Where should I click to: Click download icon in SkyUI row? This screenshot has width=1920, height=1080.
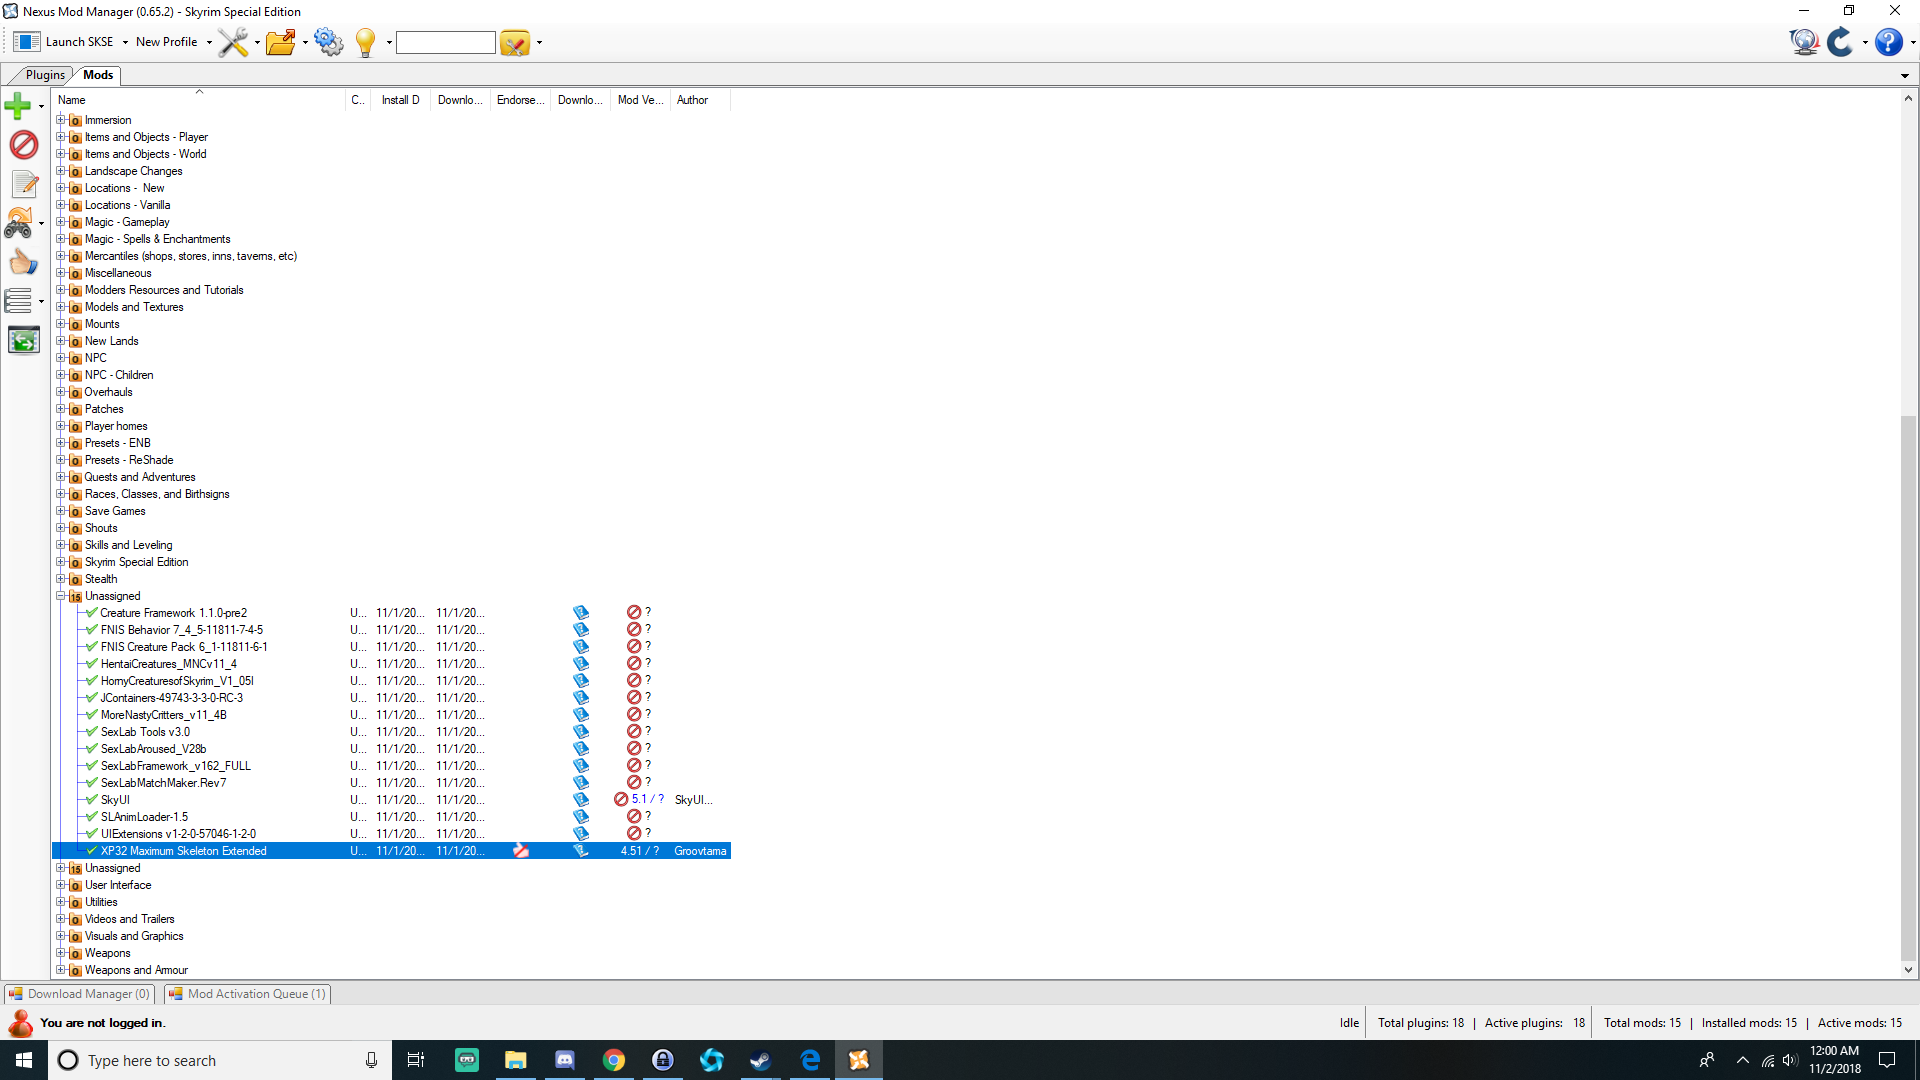pyautogui.click(x=581, y=800)
